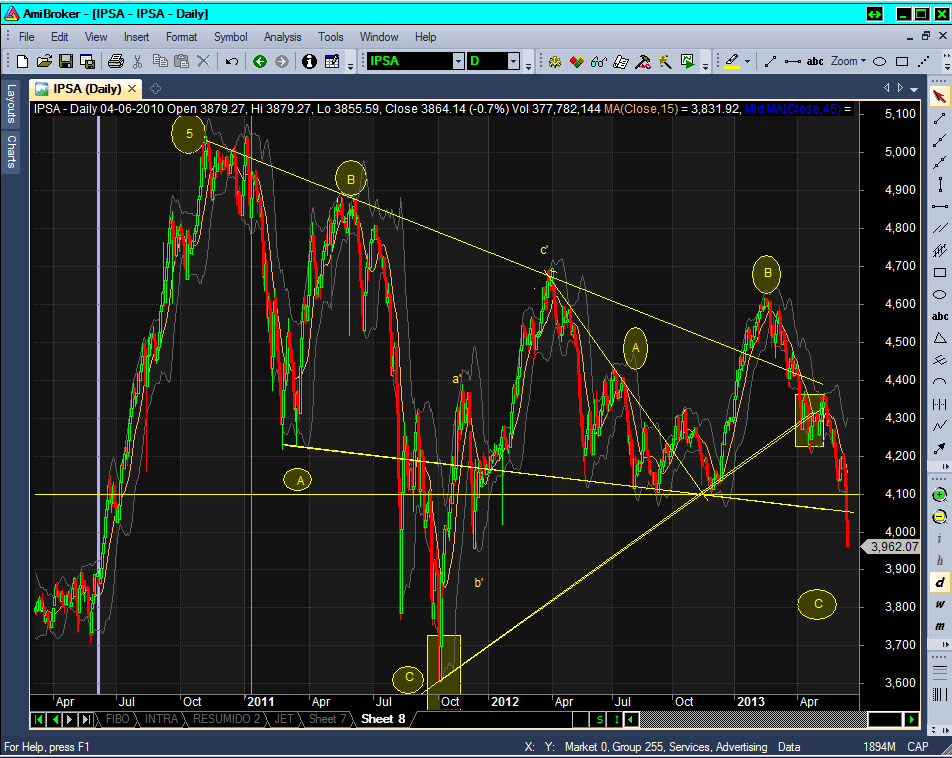Open the Symbol menu

[231, 37]
